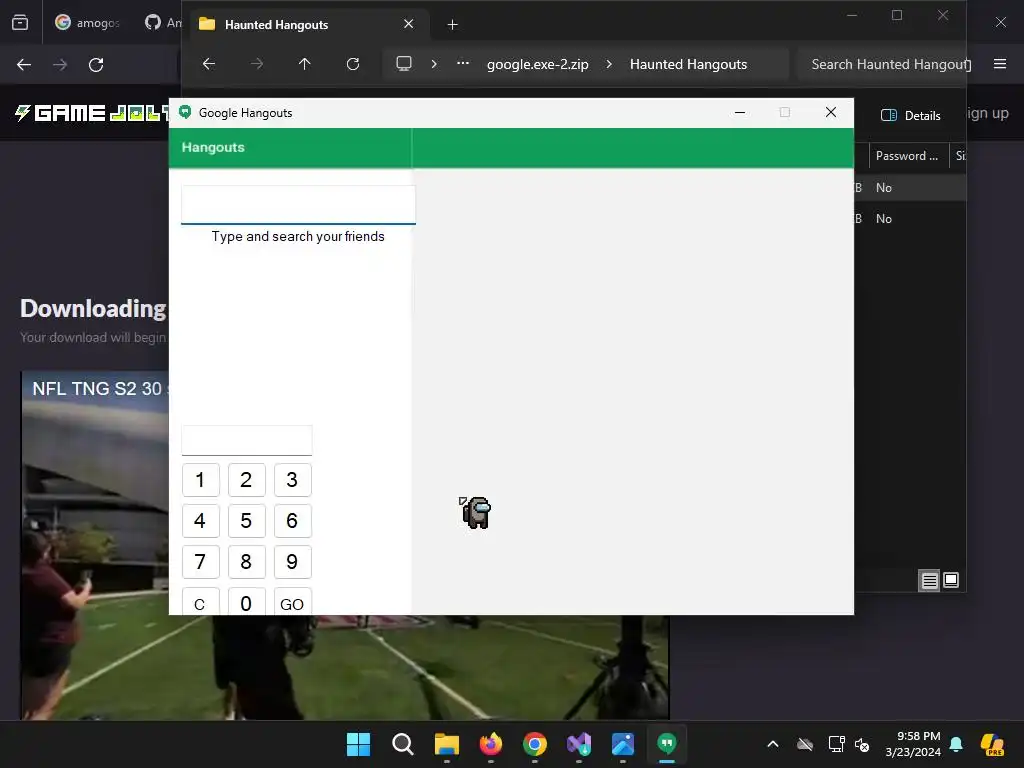Click the This PC monitor icon in address bar
This screenshot has width=1024, height=768.
404,63
